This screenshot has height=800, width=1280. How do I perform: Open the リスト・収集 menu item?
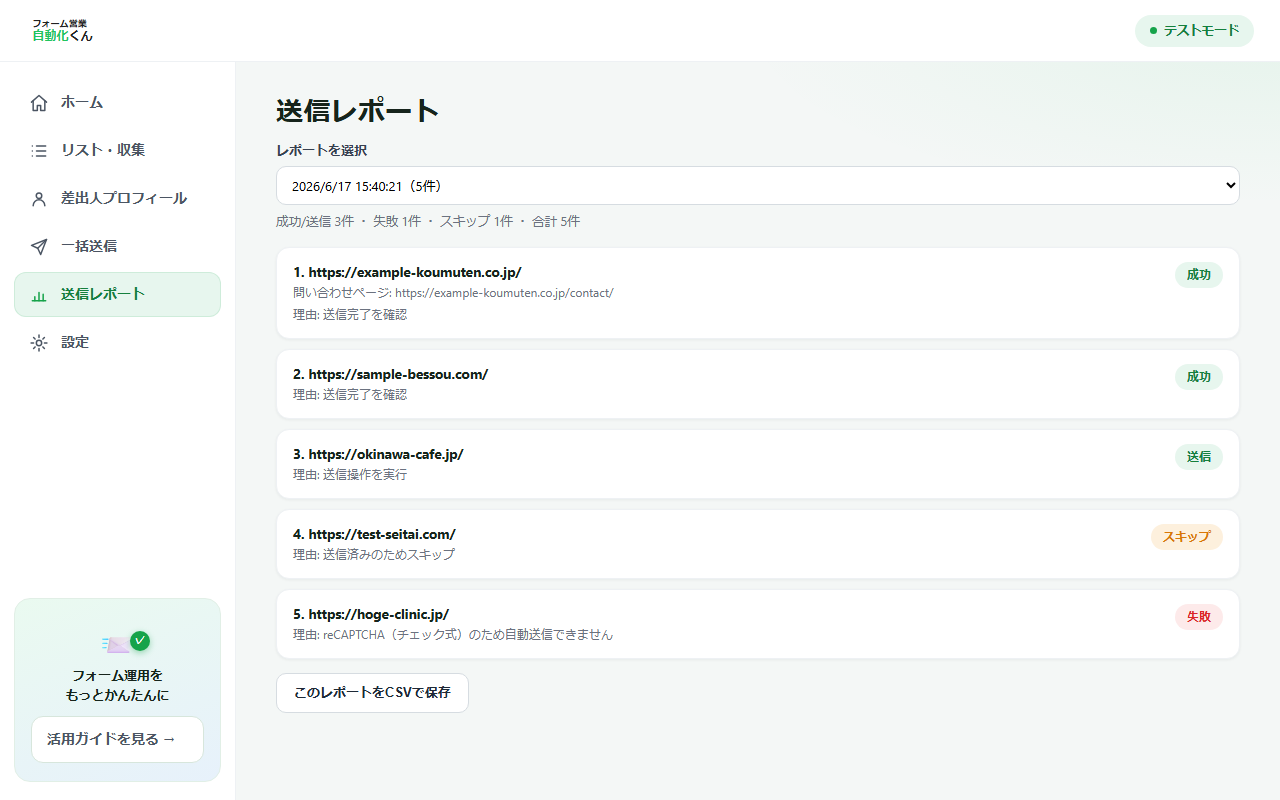(117, 150)
